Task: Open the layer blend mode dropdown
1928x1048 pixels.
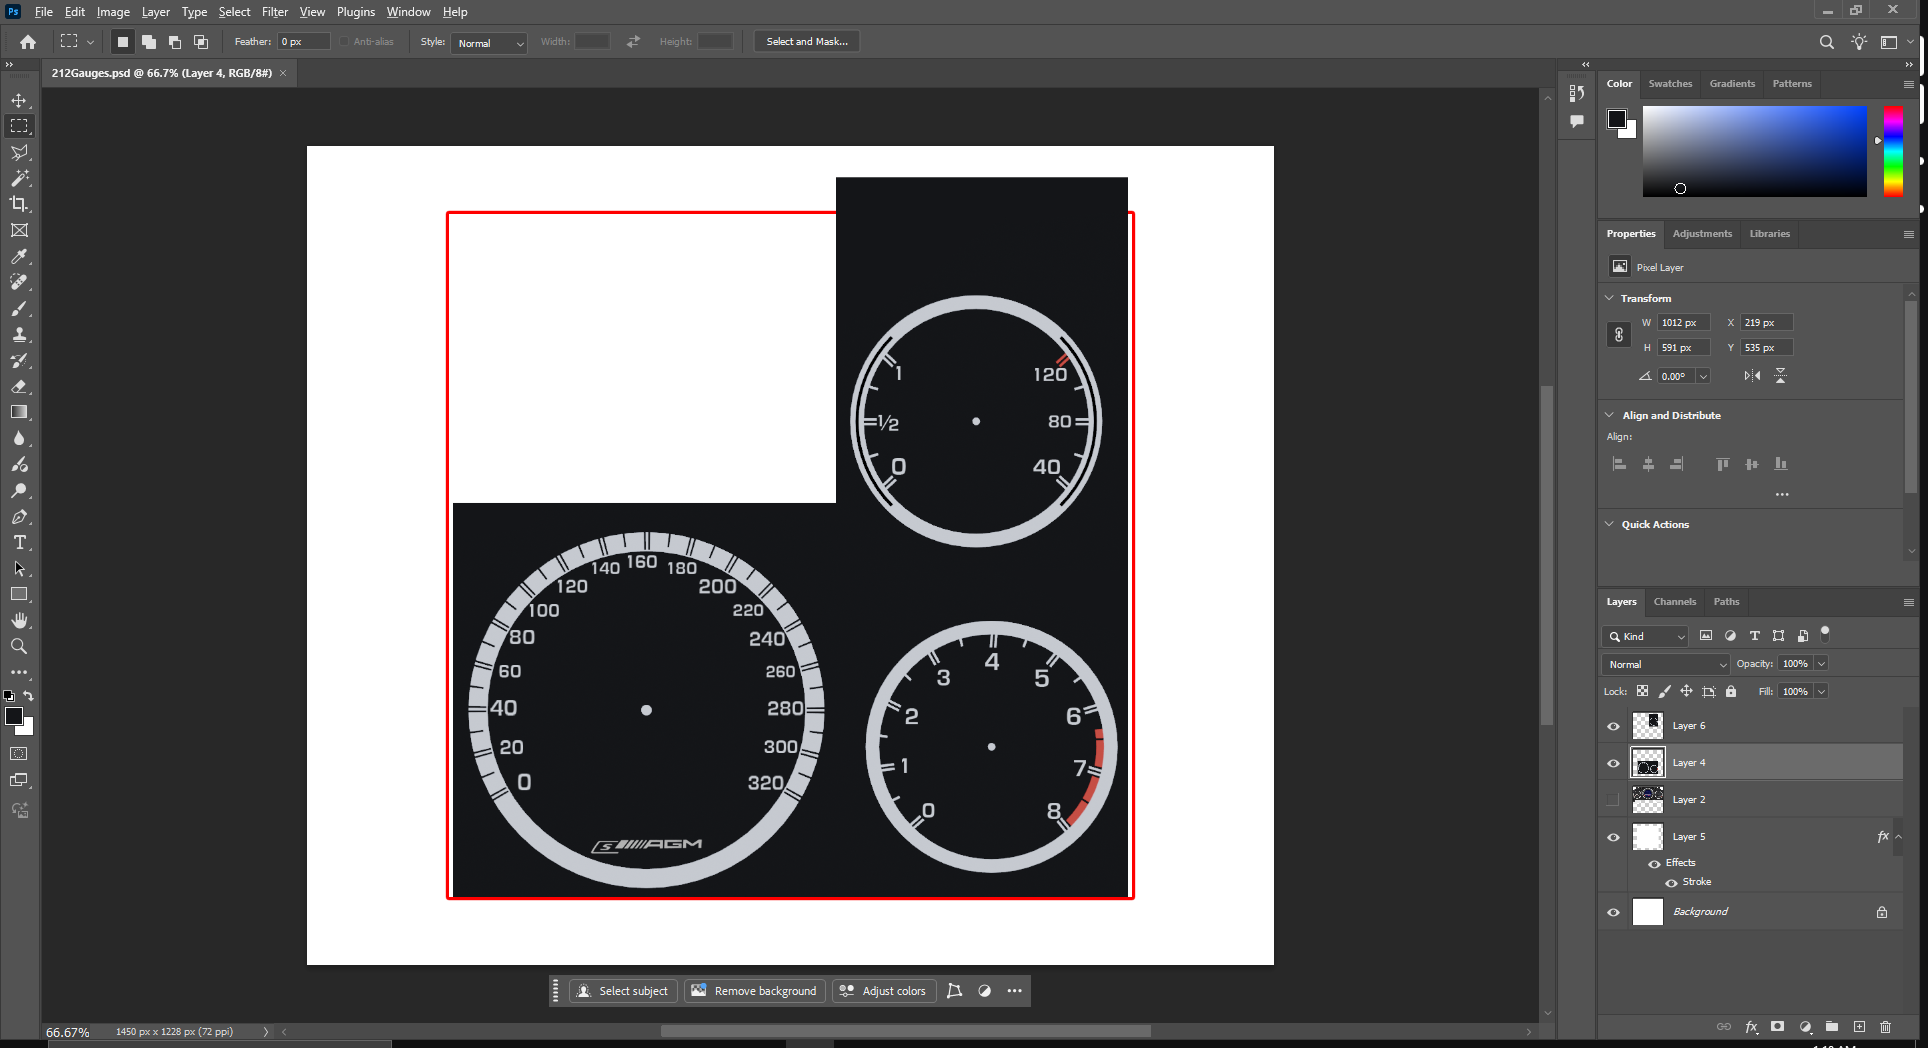Action: [1665, 664]
